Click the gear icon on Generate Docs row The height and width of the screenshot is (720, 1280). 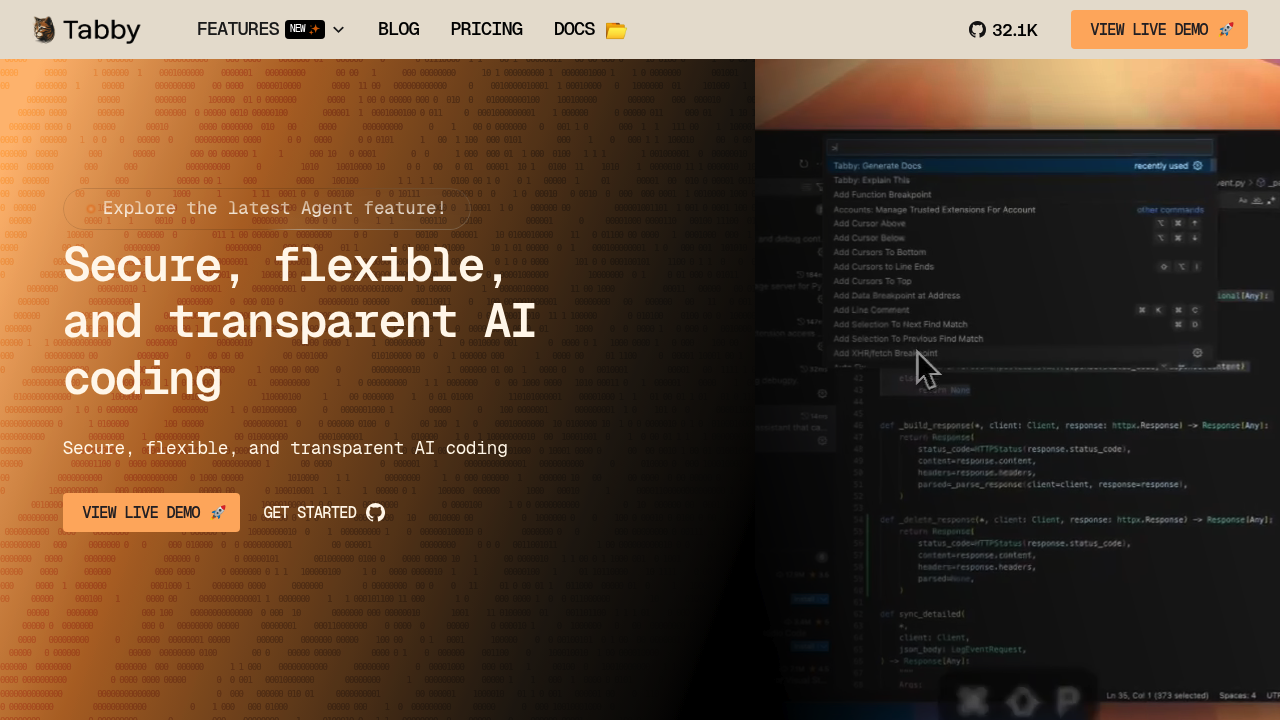coord(1197,166)
